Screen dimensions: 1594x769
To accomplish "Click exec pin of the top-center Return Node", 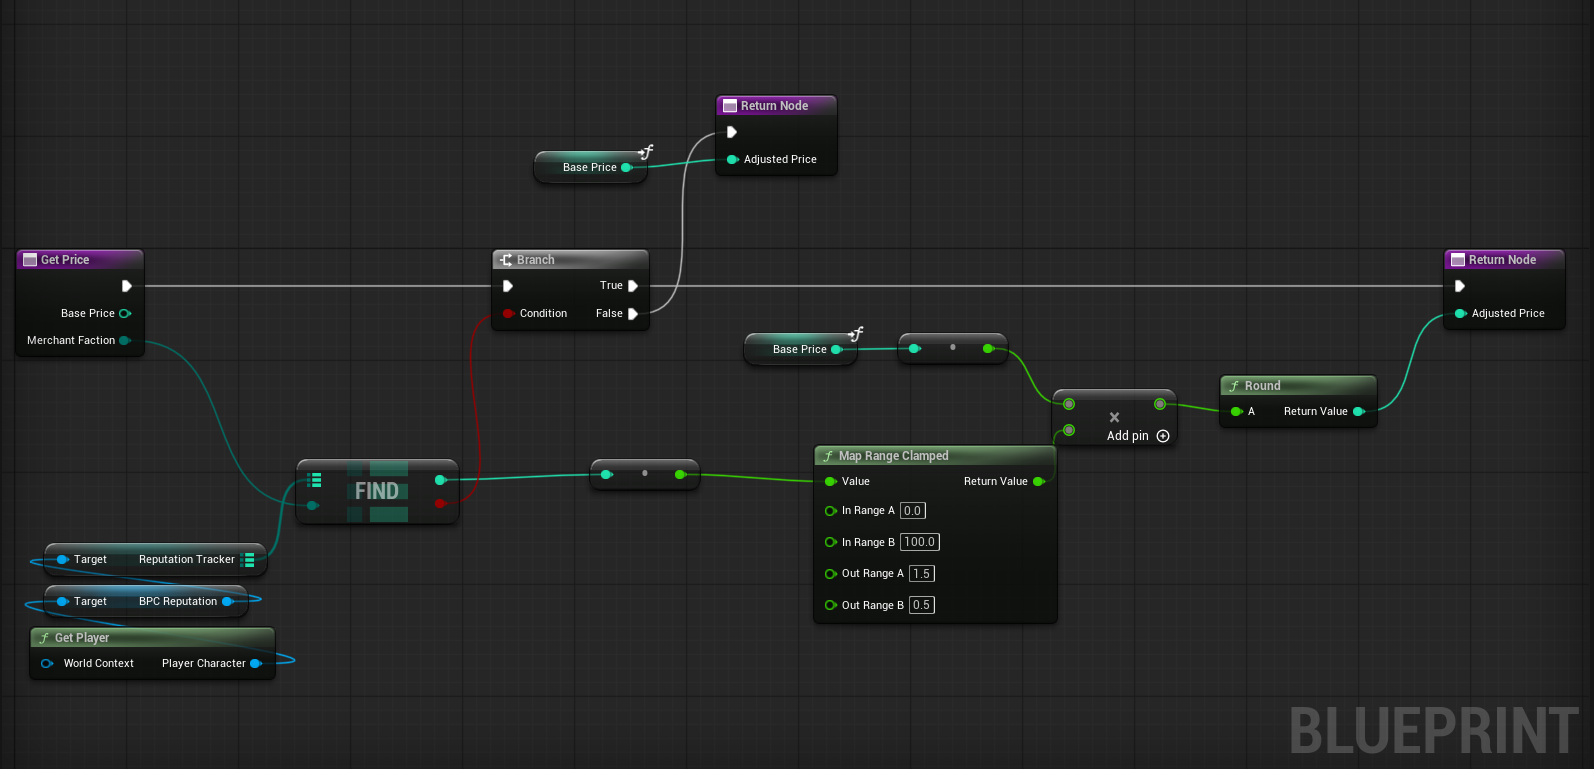I will pyautogui.click(x=732, y=132).
